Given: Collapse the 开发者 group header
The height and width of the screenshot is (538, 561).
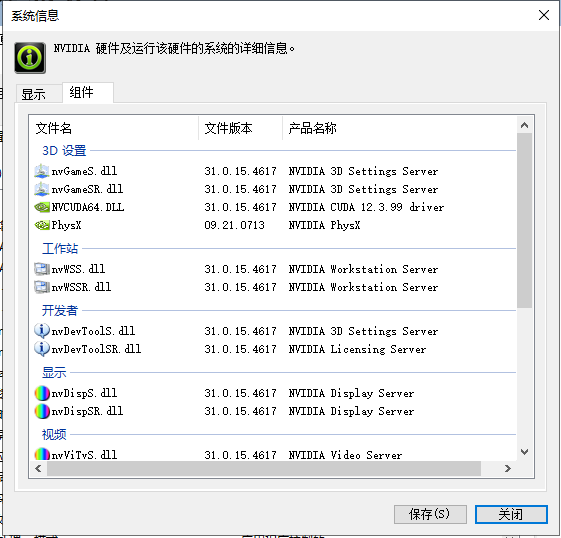Looking at the screenshot, I should coord(60,310).
